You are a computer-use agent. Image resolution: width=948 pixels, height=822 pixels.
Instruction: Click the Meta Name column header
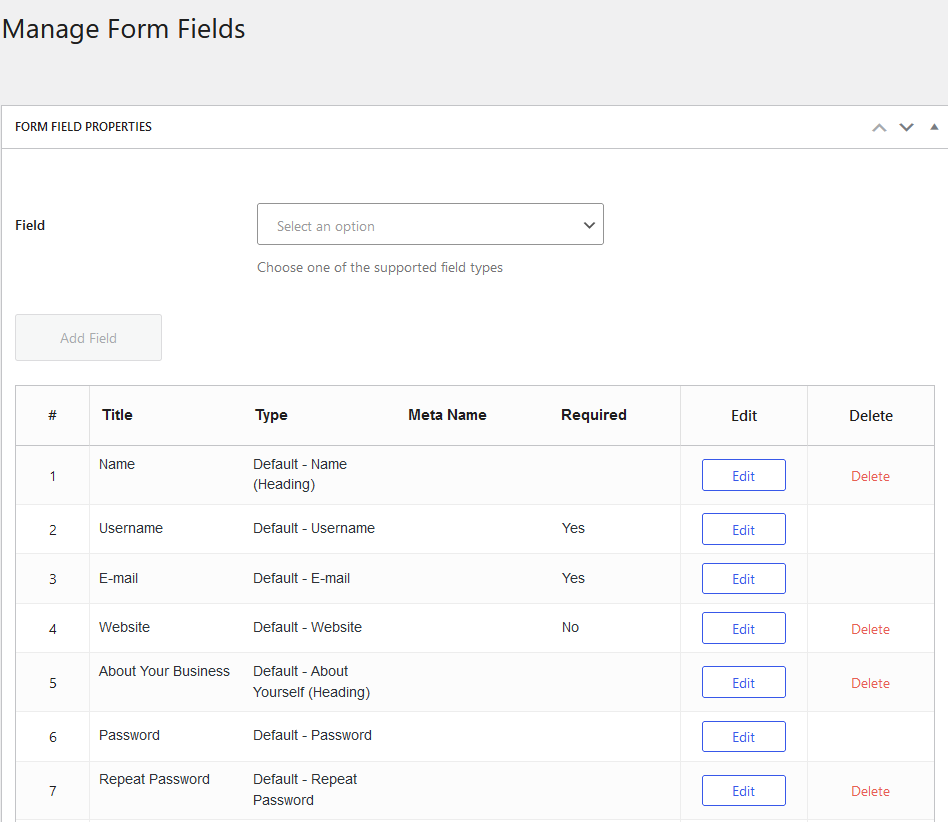[447, 415]
